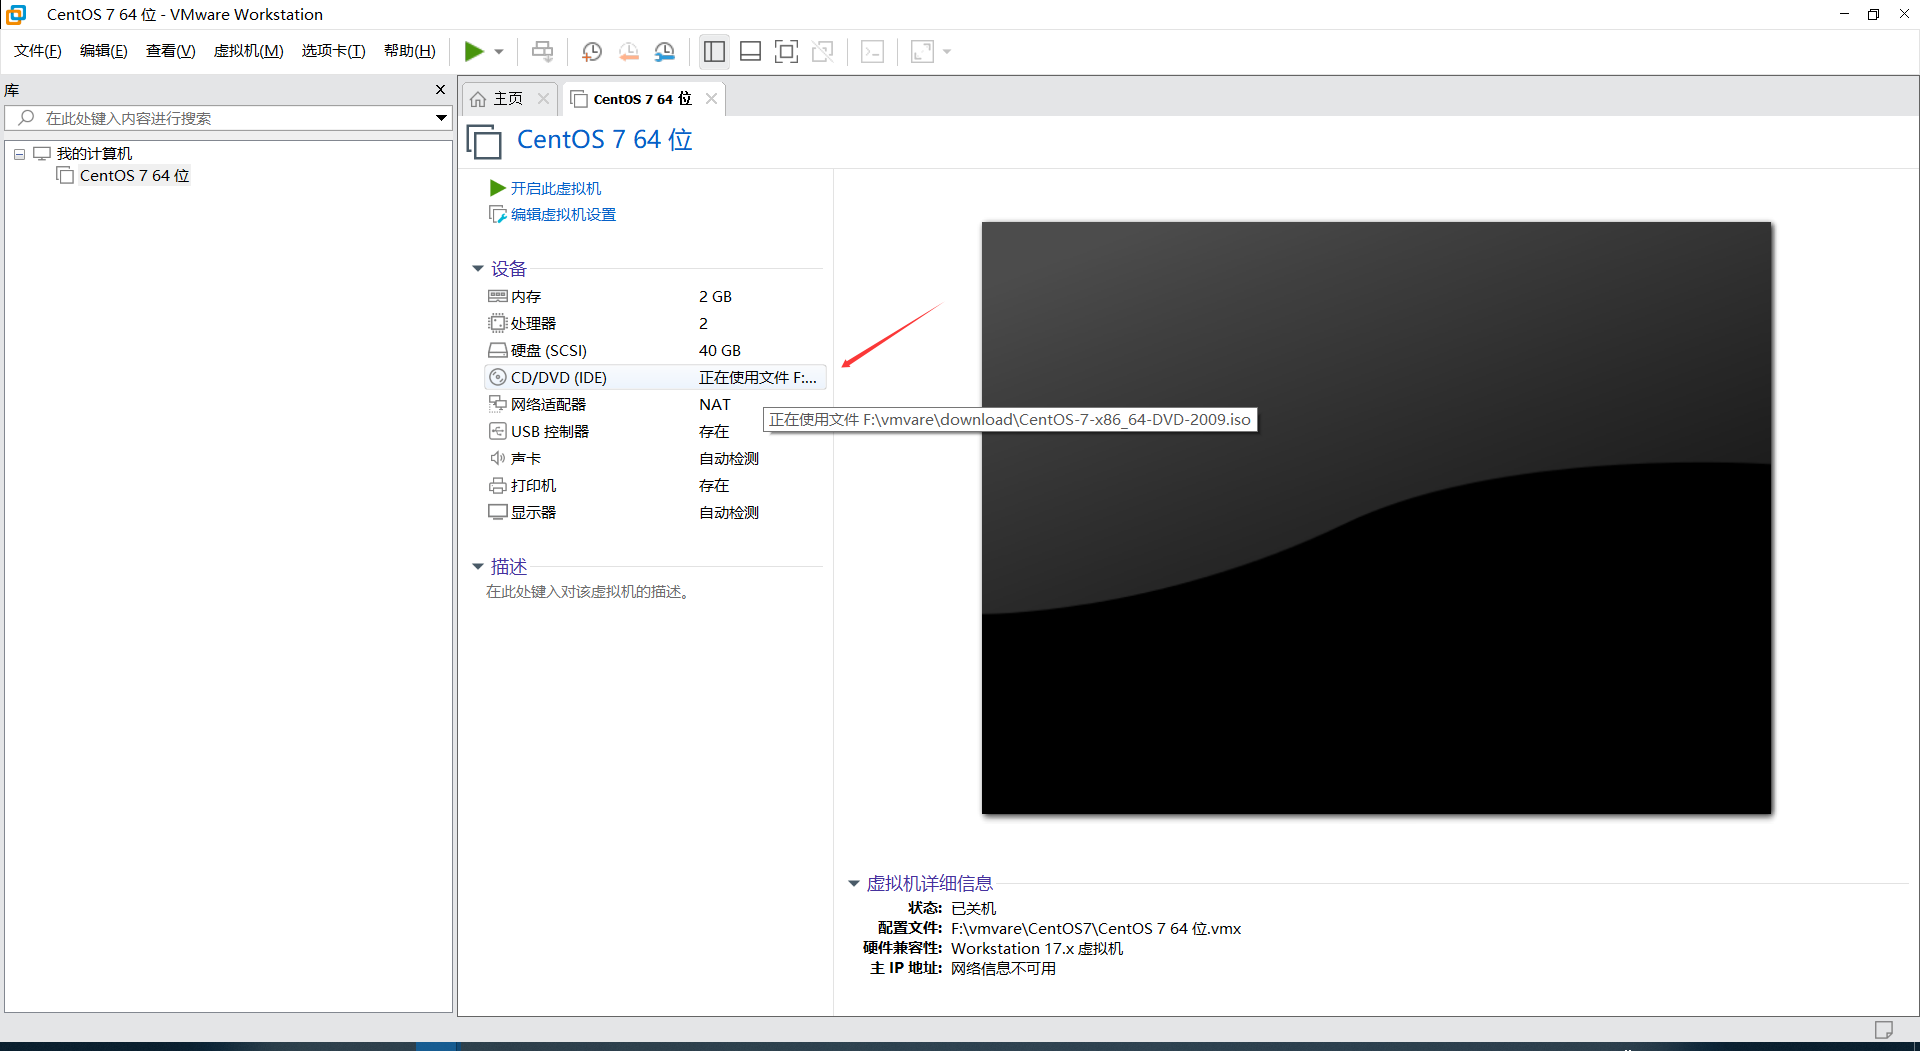Close the 主页 tab
Screen dimensions: 1920x1051
pos(543,98)
